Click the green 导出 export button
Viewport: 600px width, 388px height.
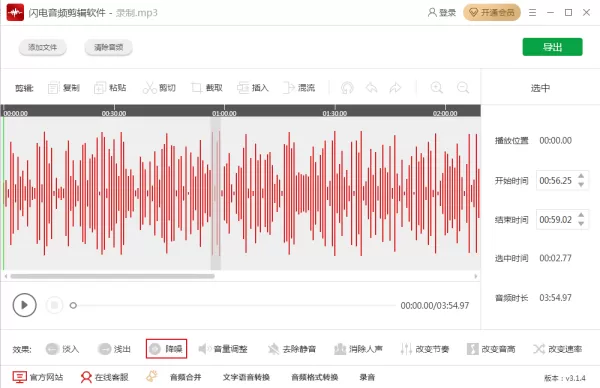click(x=553, y=47)
